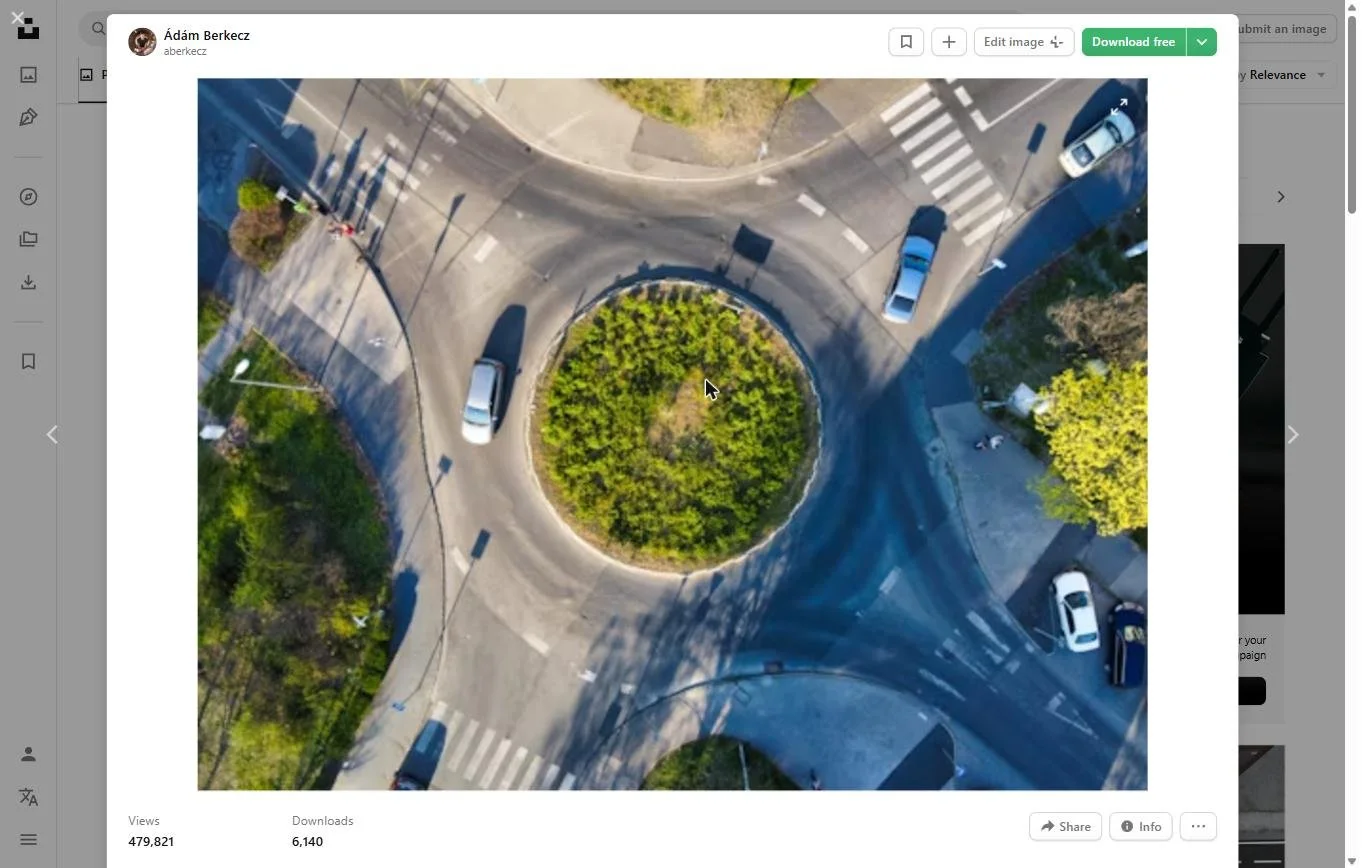Open the Collections icon in sidebar
Viewport: 1372px width, 868px height.
(29, 239)
